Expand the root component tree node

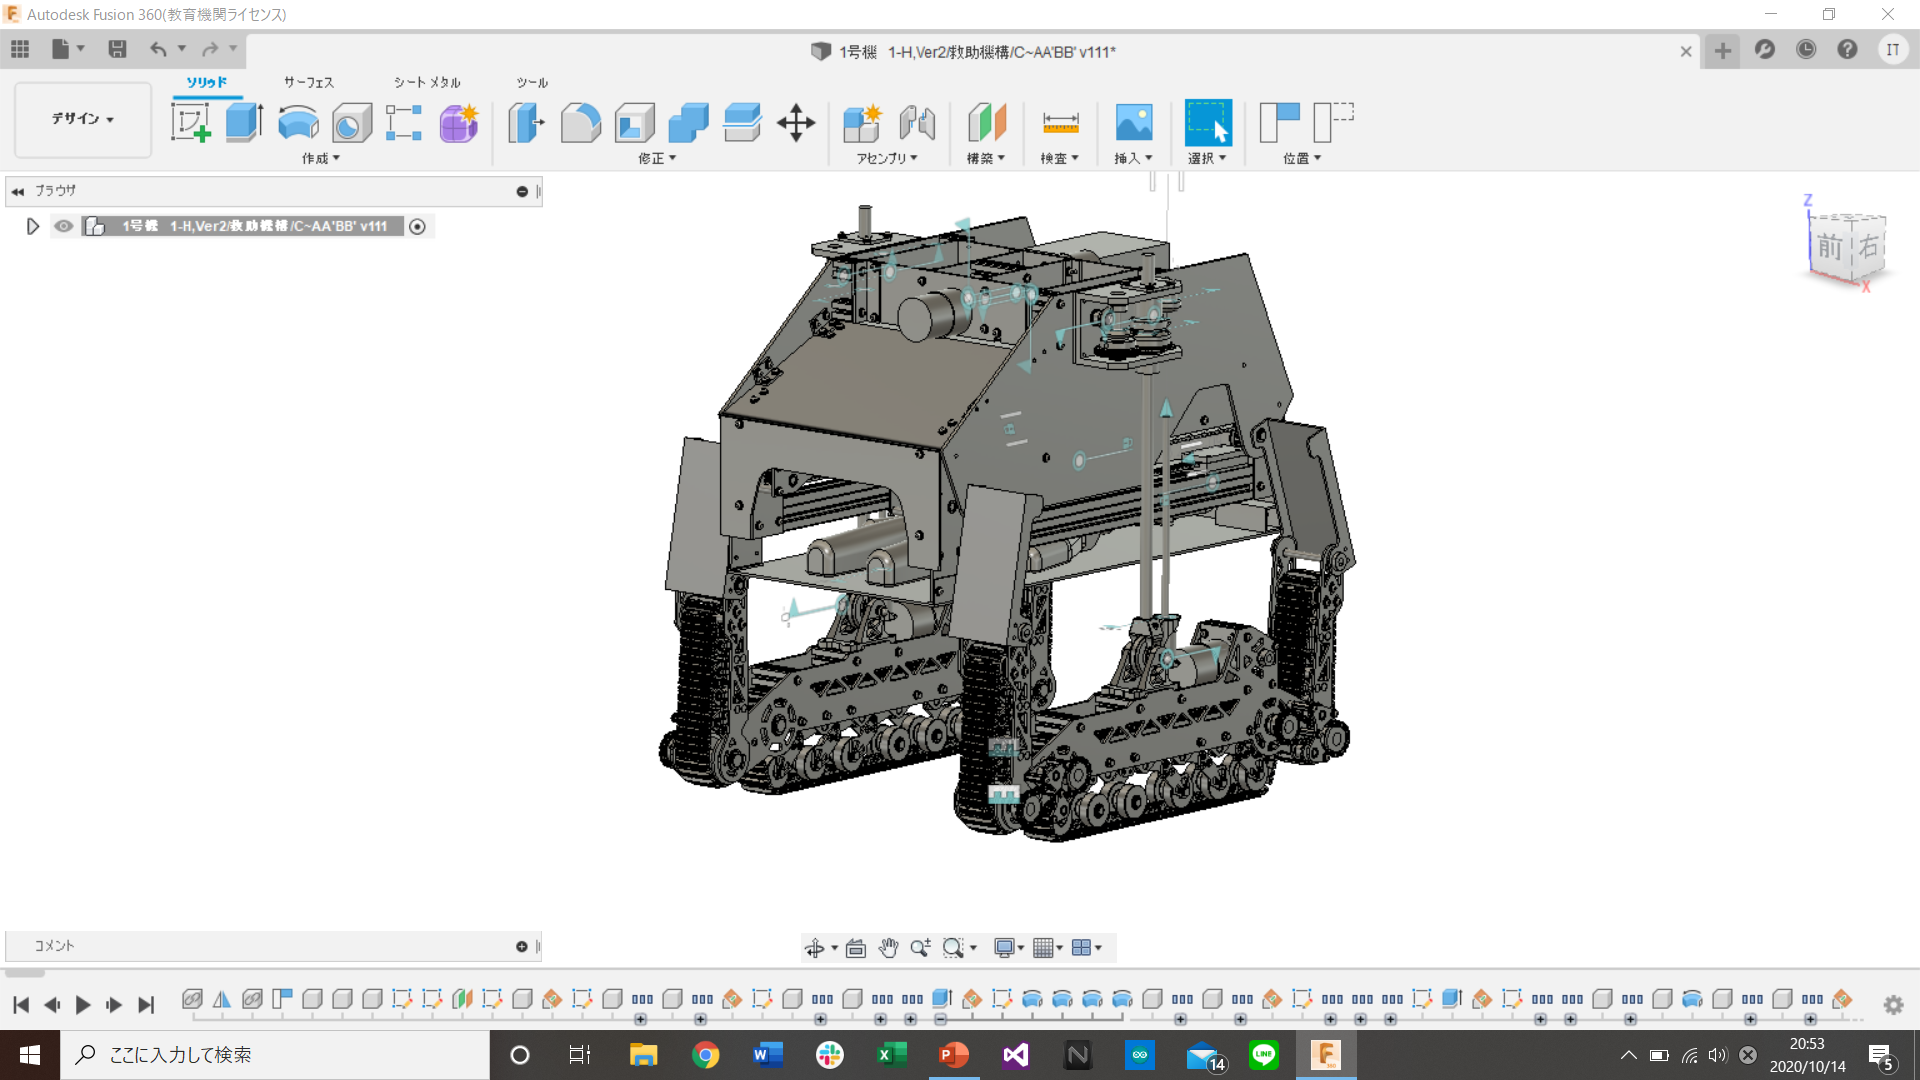coord(32,226)
